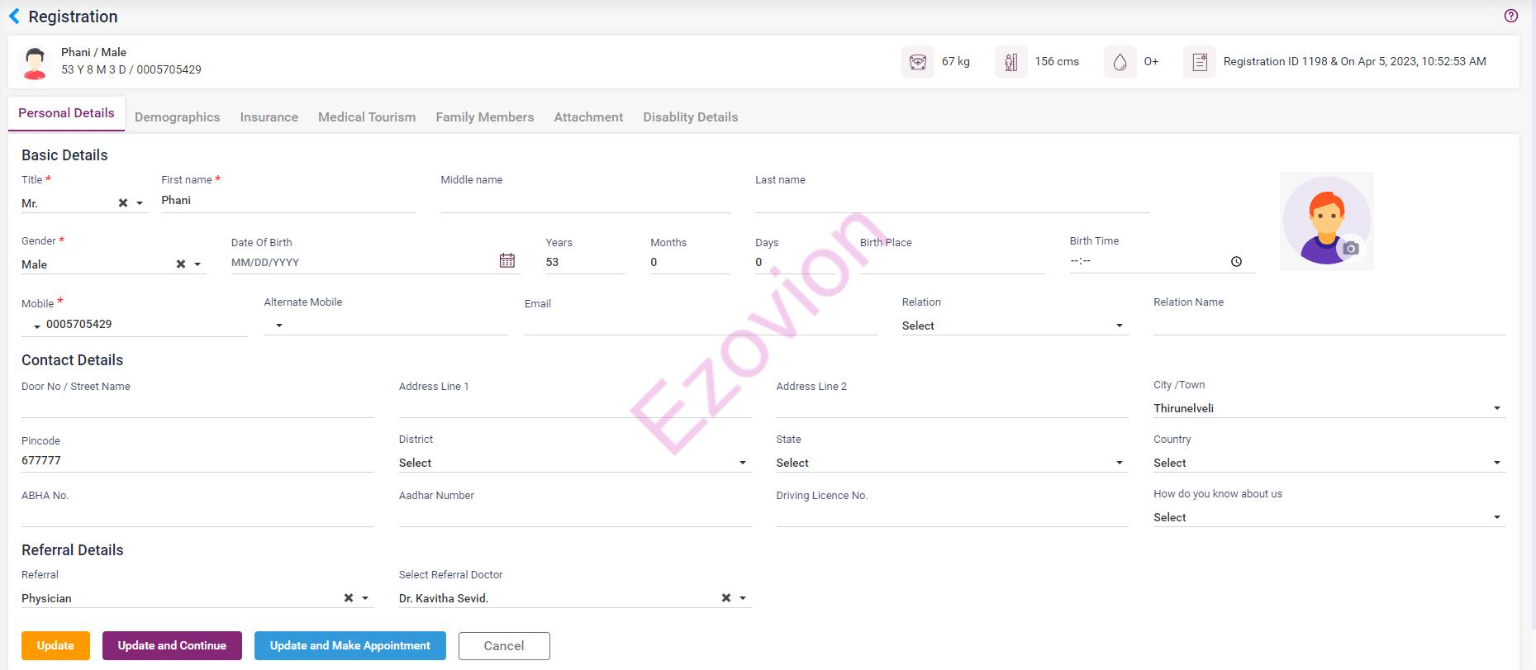Click Update and Make Appointment button

pos(350,646)
